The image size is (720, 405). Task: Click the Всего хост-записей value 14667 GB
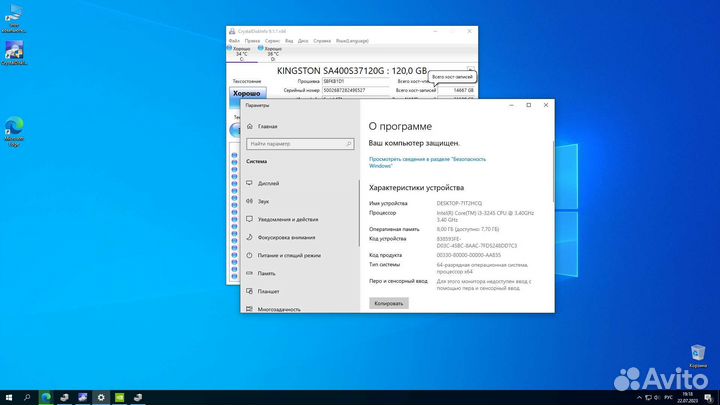[456, 90]
